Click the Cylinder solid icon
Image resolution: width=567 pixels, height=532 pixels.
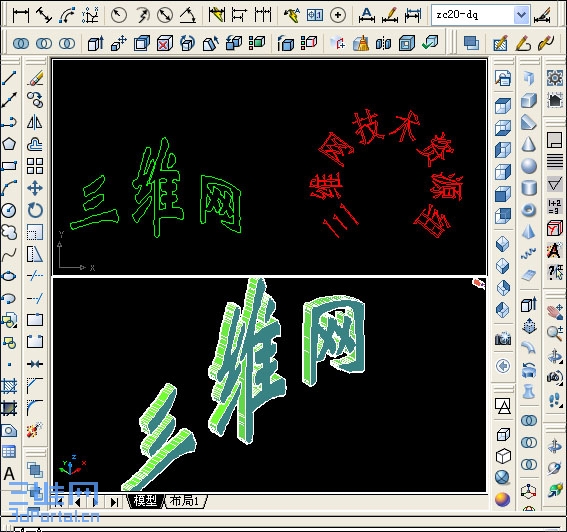pos(529,188)
